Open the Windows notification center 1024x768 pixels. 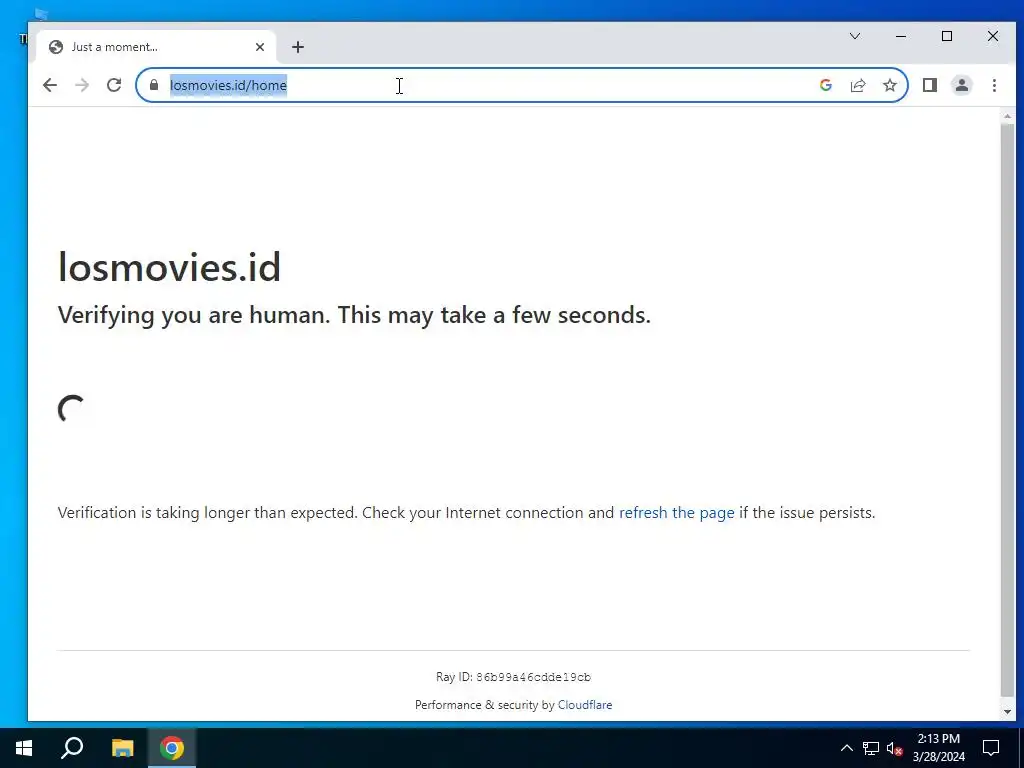coord(991,748)
